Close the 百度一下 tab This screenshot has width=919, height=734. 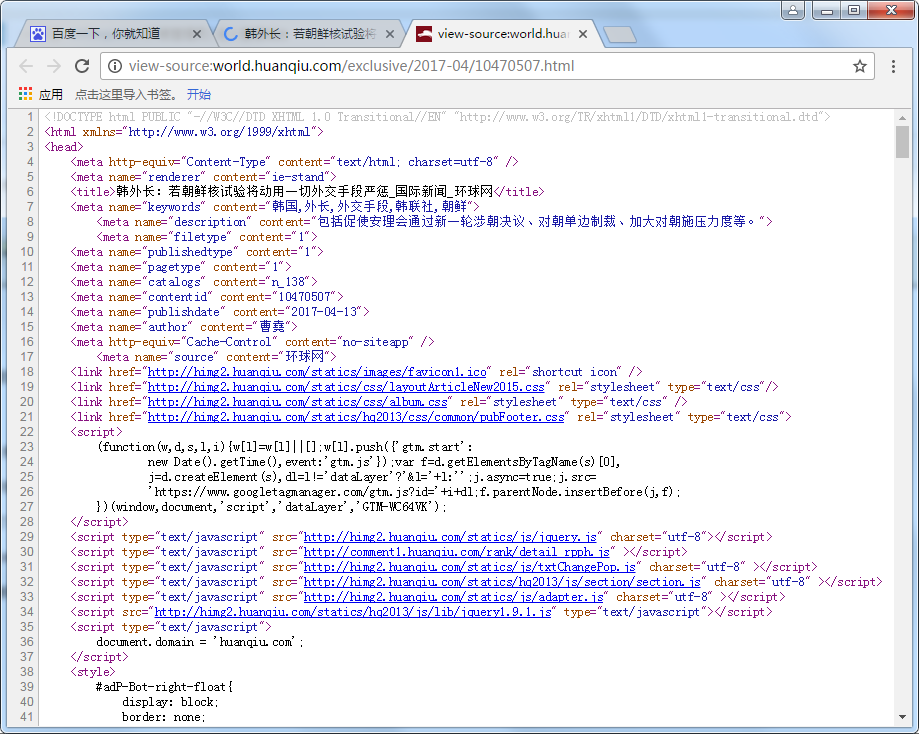click(196, 34)
